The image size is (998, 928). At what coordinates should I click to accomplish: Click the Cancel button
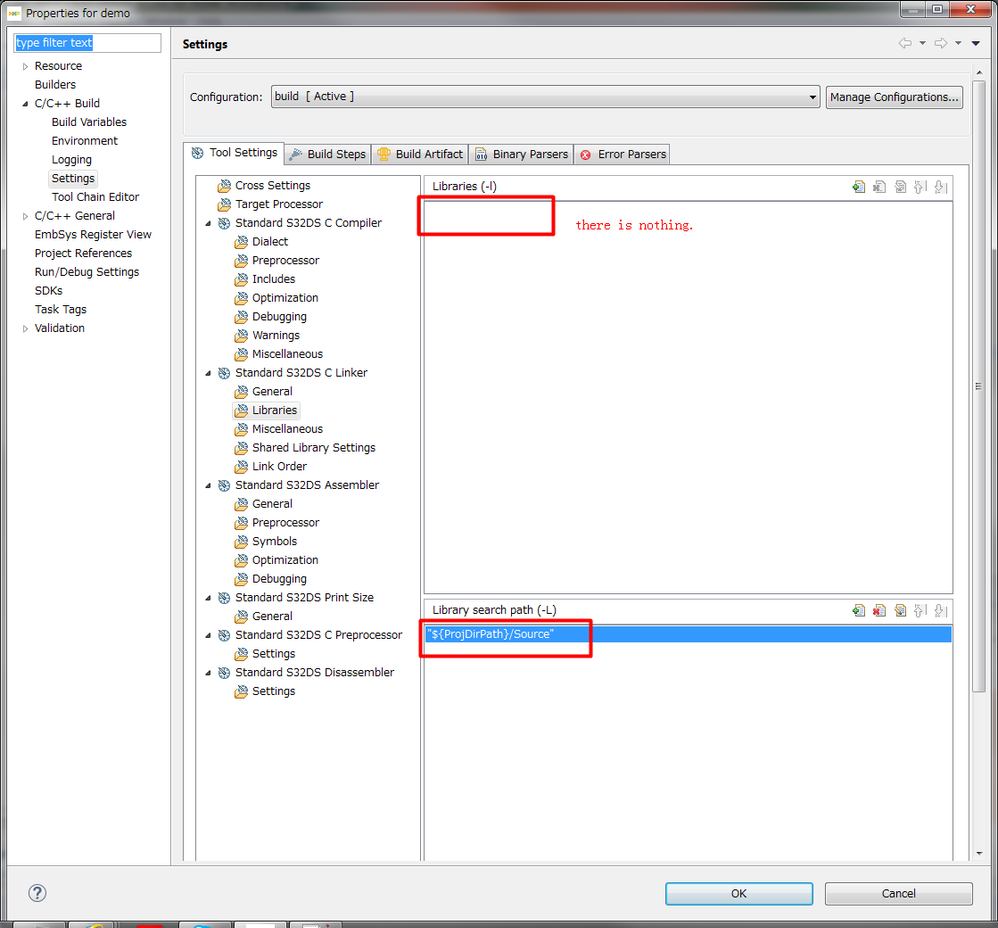[898, 893]
